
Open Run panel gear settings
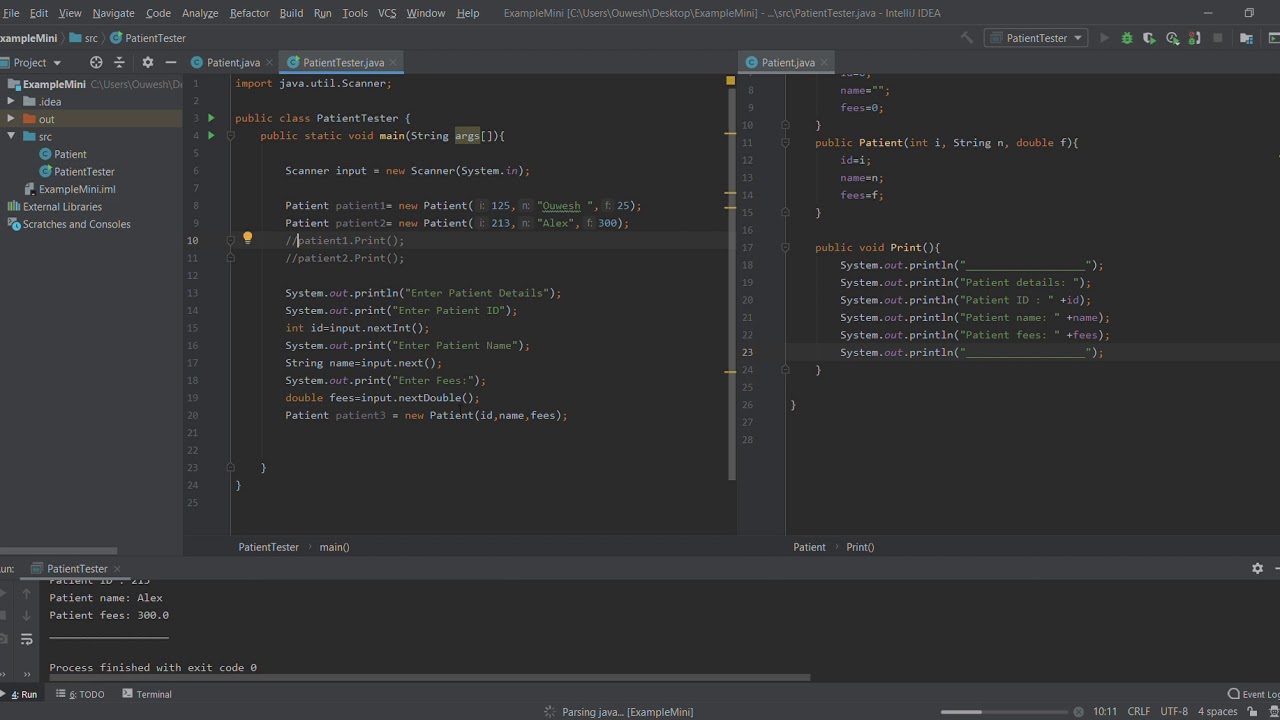tap(1257, 568)
